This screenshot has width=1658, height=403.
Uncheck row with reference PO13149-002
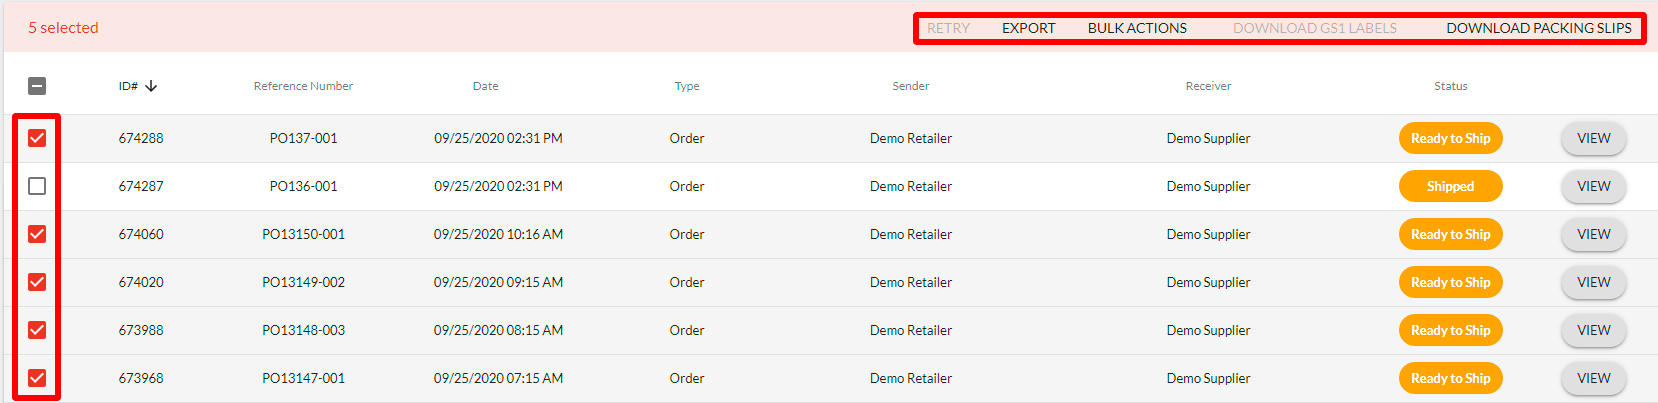click(x=37, y=282)
